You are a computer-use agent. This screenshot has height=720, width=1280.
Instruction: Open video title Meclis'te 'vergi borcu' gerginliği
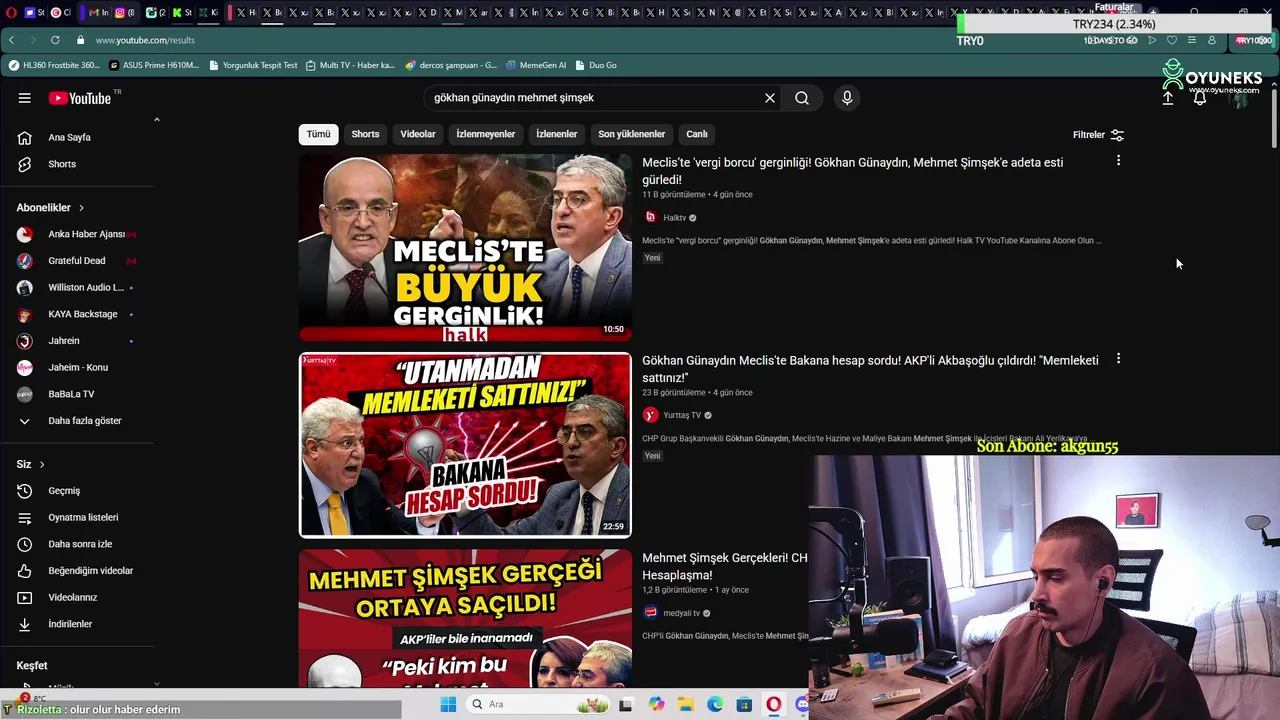click(x=852, y=171)
